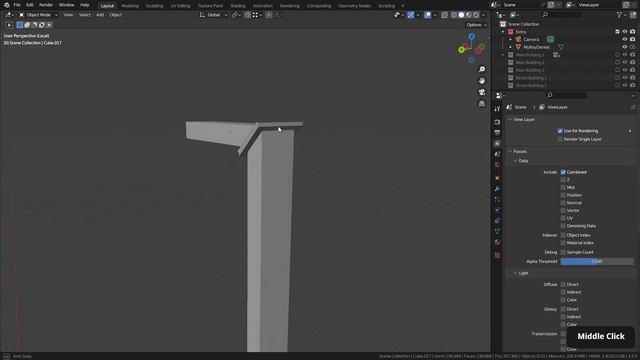Click the Alpha Threshold slider
Screen dimensions: 640x360
pyautogui.click(x=597, y=261)
